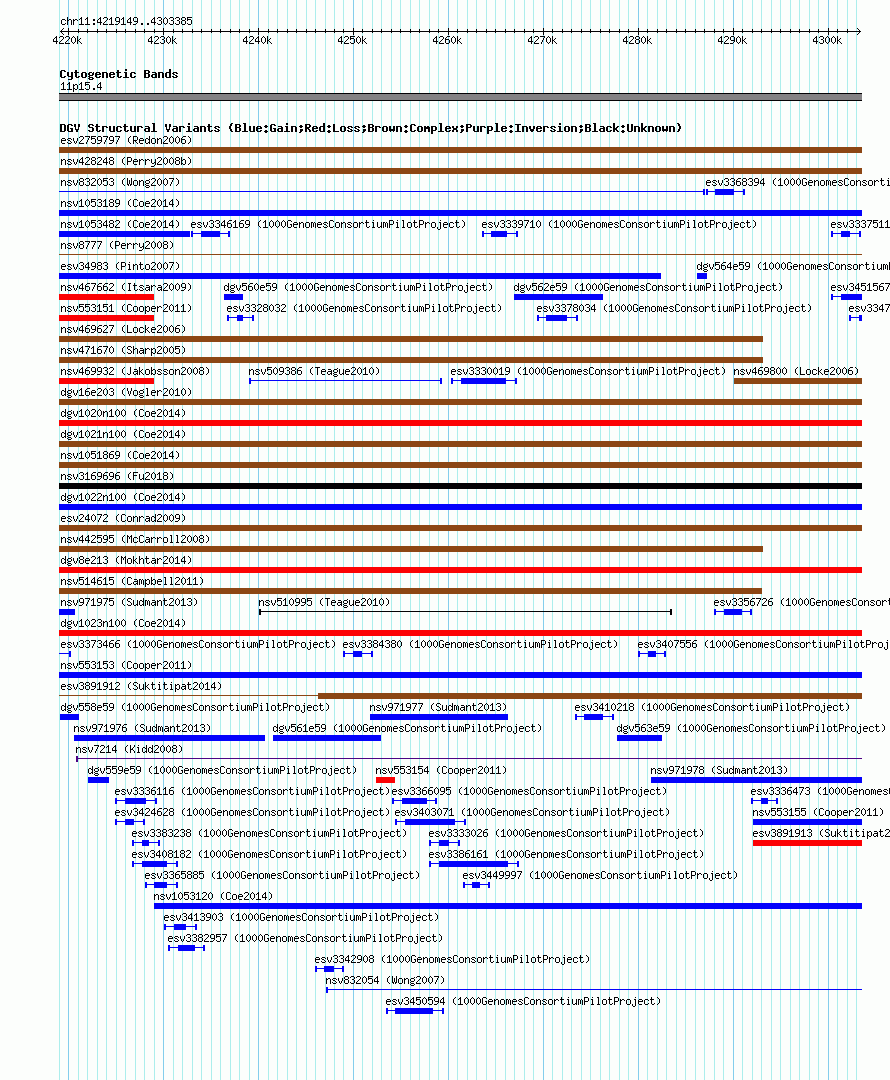Click the black nsv3169696 (Fu2018) bar
This screenshot has height=1080, width=890.
coord(460,486)
